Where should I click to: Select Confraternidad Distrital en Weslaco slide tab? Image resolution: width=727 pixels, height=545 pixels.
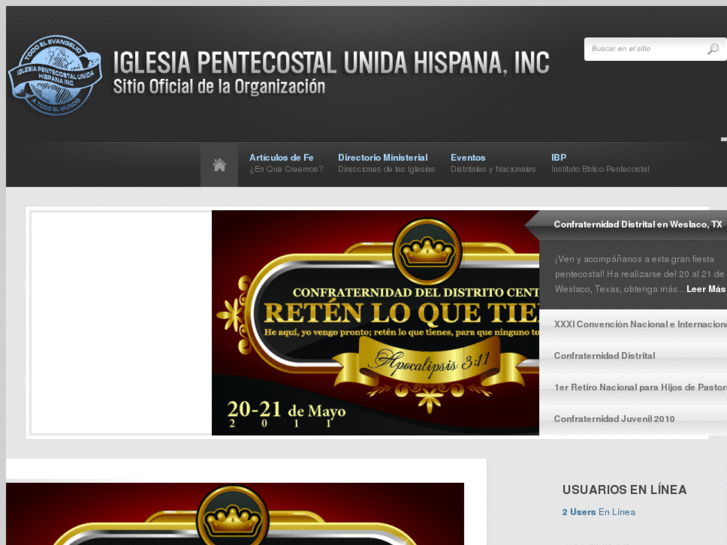point(633,225)
